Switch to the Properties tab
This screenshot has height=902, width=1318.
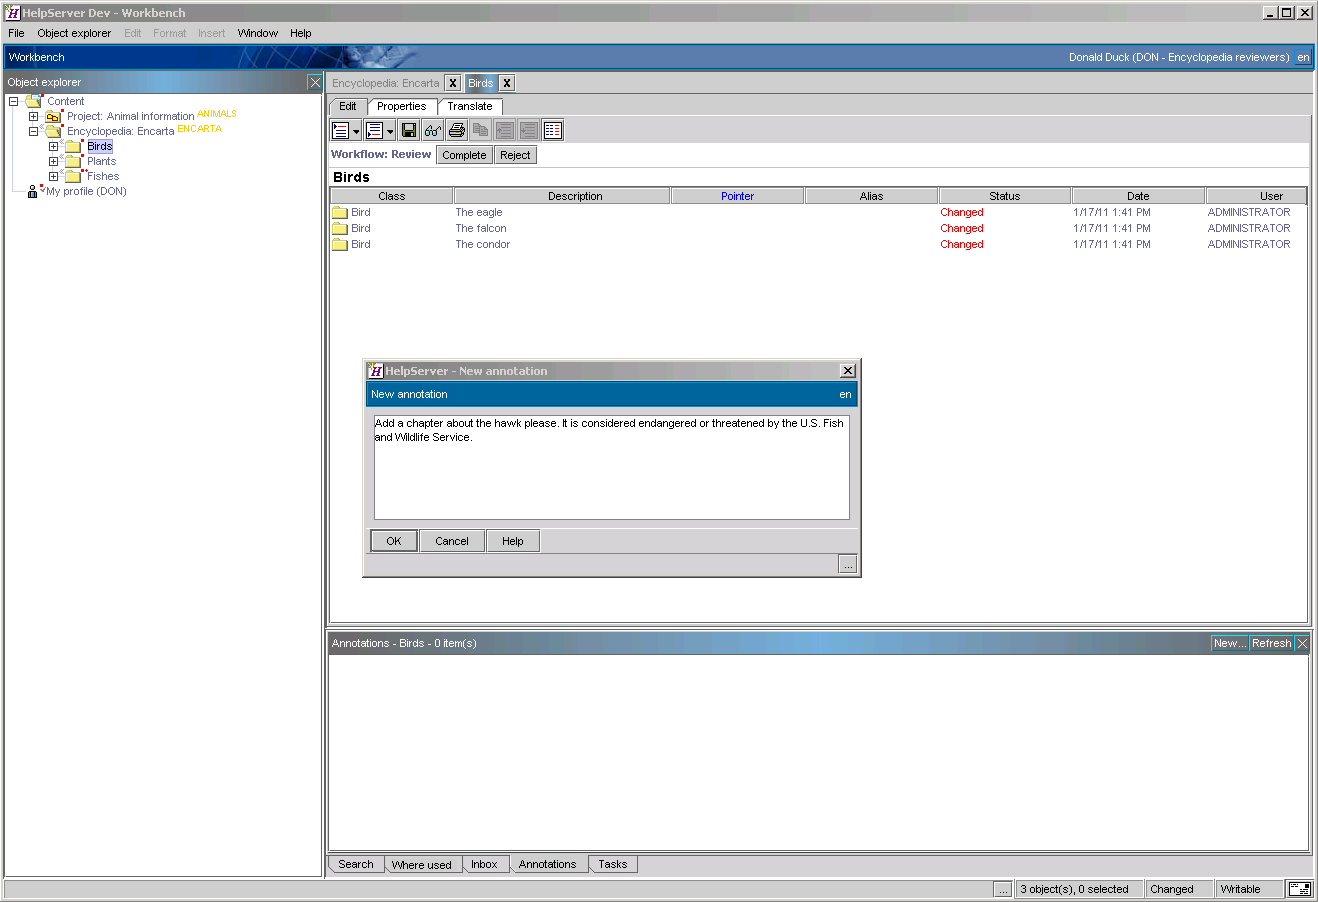pyautogui.click(x=402, y=106)
